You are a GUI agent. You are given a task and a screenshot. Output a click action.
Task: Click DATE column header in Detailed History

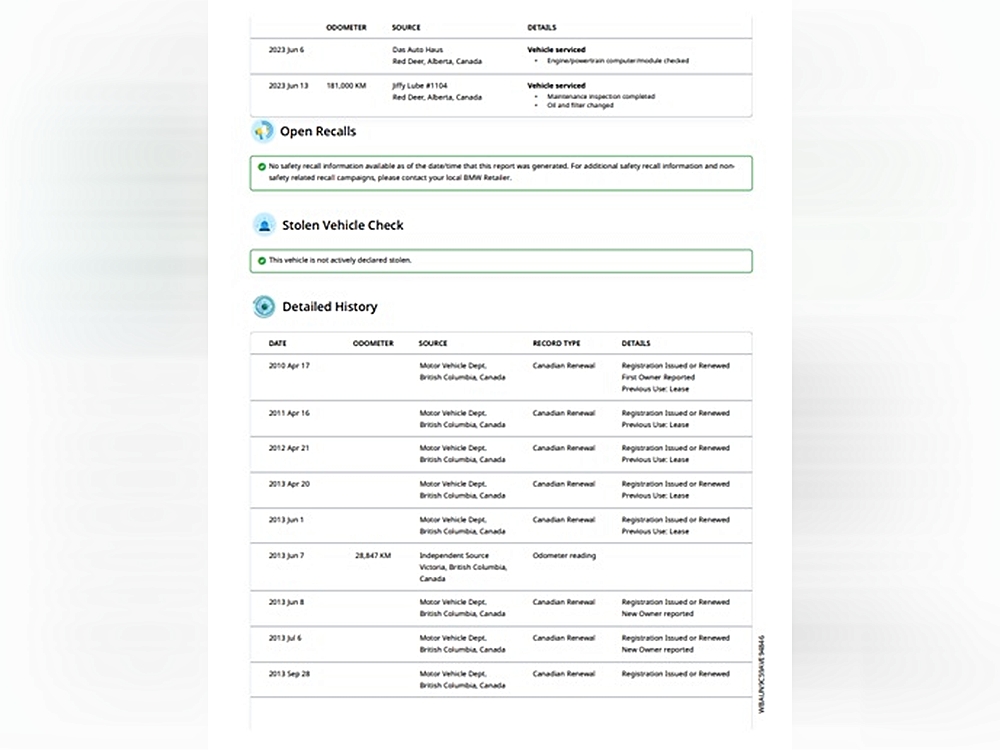click(x=277, y=343)
